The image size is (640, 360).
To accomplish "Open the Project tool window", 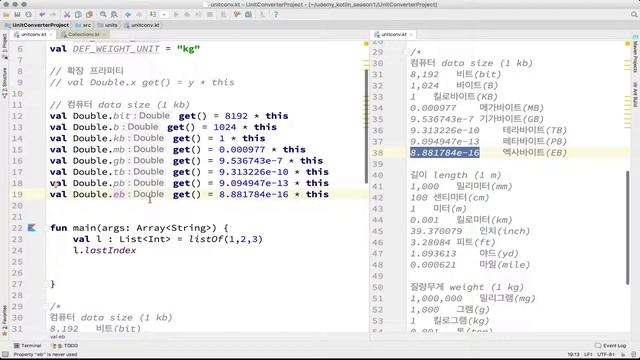I will pyautogui.click(x=4, y=46).
